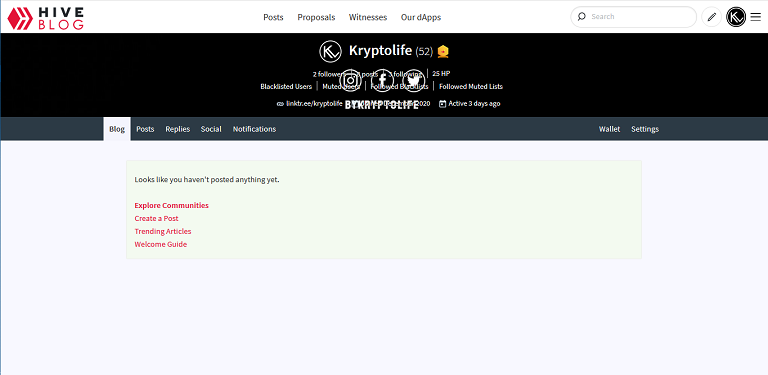
Task: Click the Twitter icon on cover image
Action: click(413, 80)
